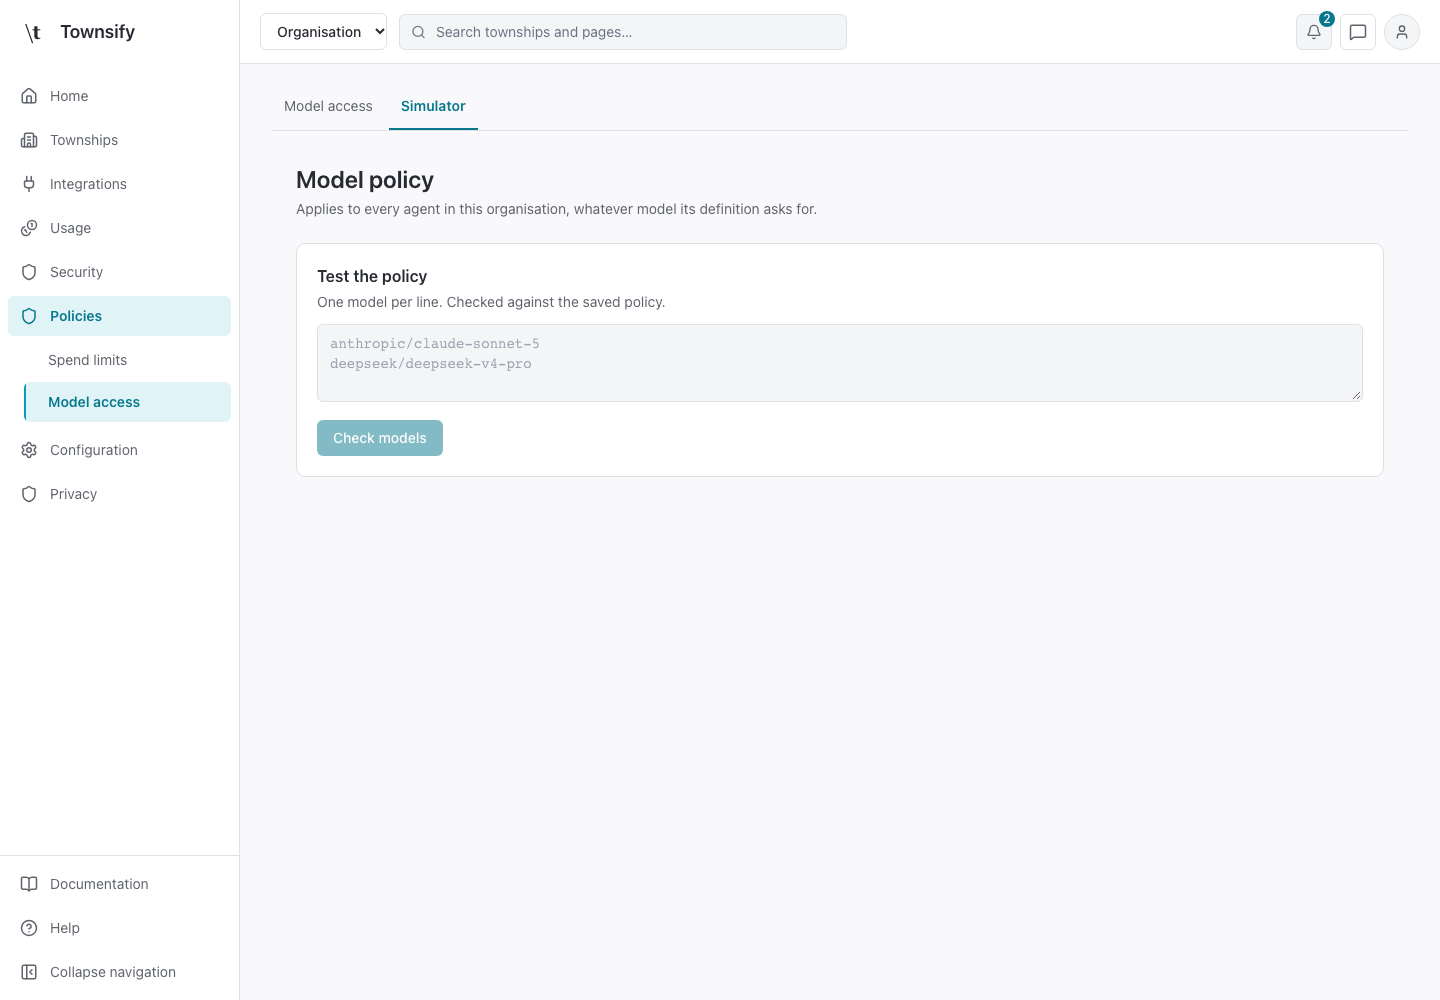This screenshot has height=1000, width=1440.
Task: Click the Usage chart icon
Action: pos(29,228)
